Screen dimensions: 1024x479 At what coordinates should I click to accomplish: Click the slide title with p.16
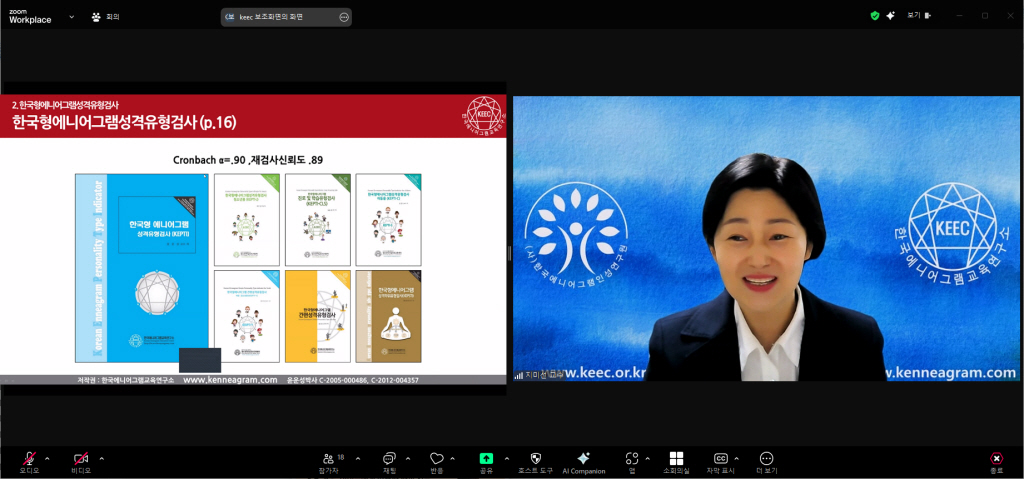pyautogui.click(x=124, y=122)
